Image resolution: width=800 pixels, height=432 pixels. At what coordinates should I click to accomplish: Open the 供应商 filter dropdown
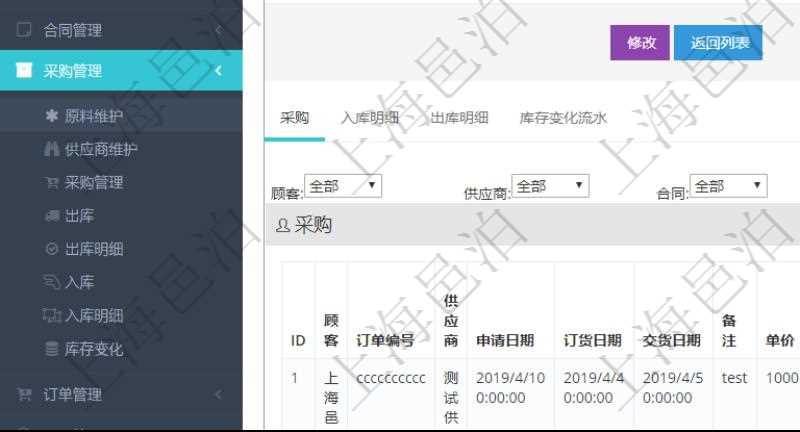(x=550, y=186)
